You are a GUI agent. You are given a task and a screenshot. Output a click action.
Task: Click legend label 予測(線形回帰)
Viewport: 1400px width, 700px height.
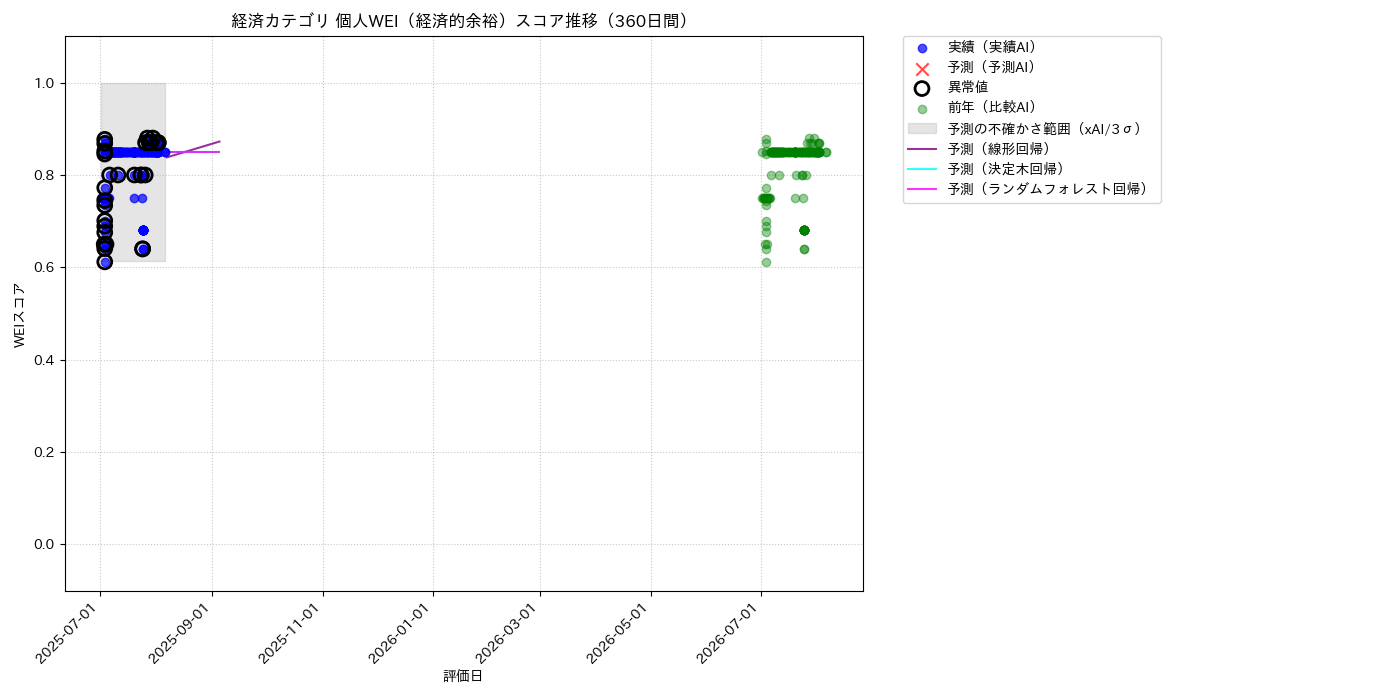[999, 148]
